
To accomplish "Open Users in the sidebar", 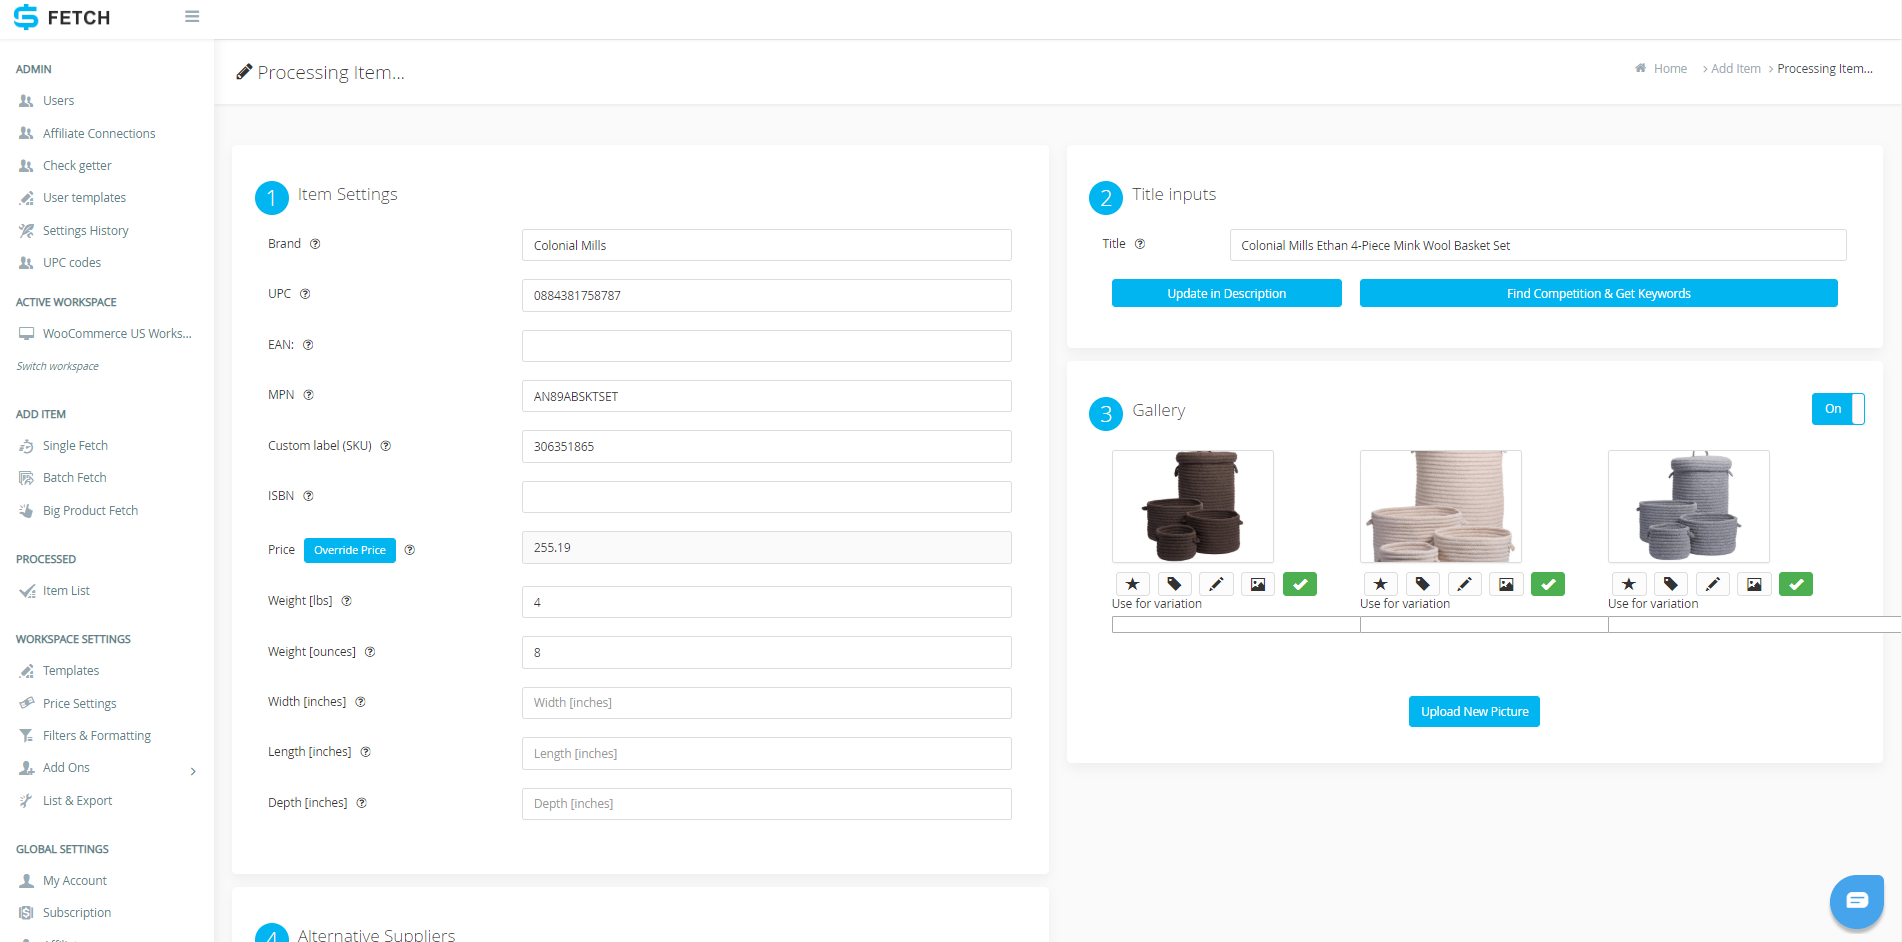I will [58, 101].
